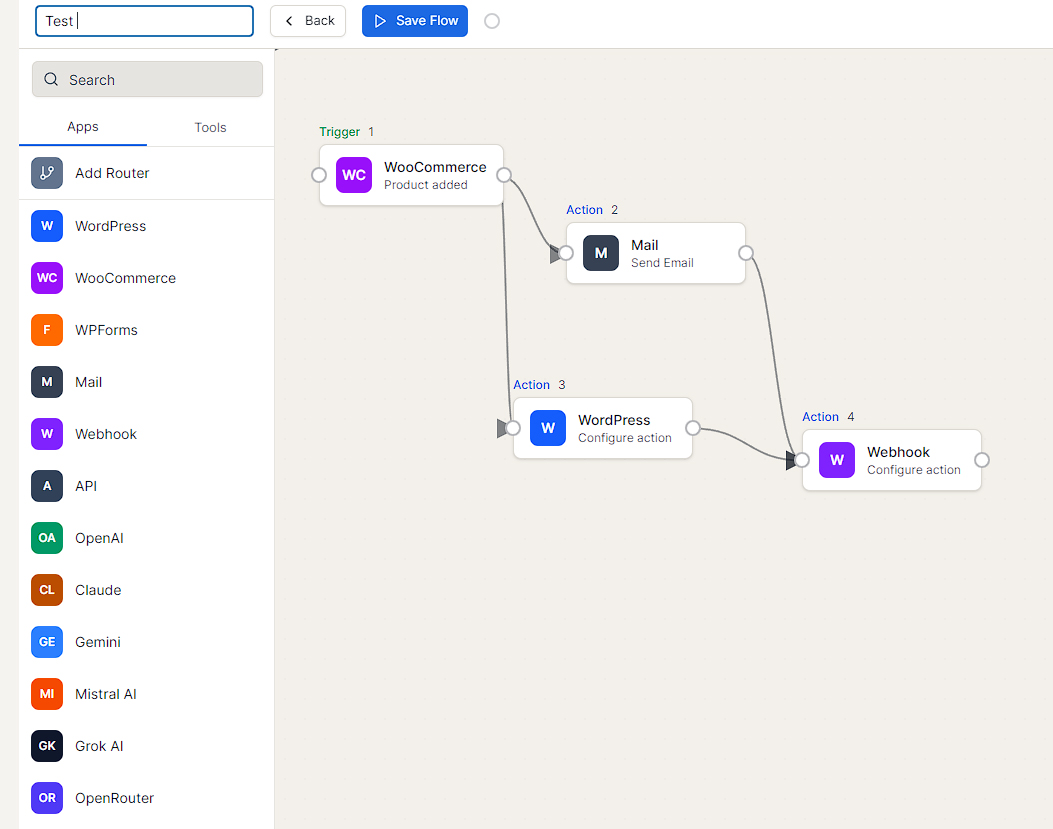
Task: Select the Grok AI icon
Action: pos(47,746)
